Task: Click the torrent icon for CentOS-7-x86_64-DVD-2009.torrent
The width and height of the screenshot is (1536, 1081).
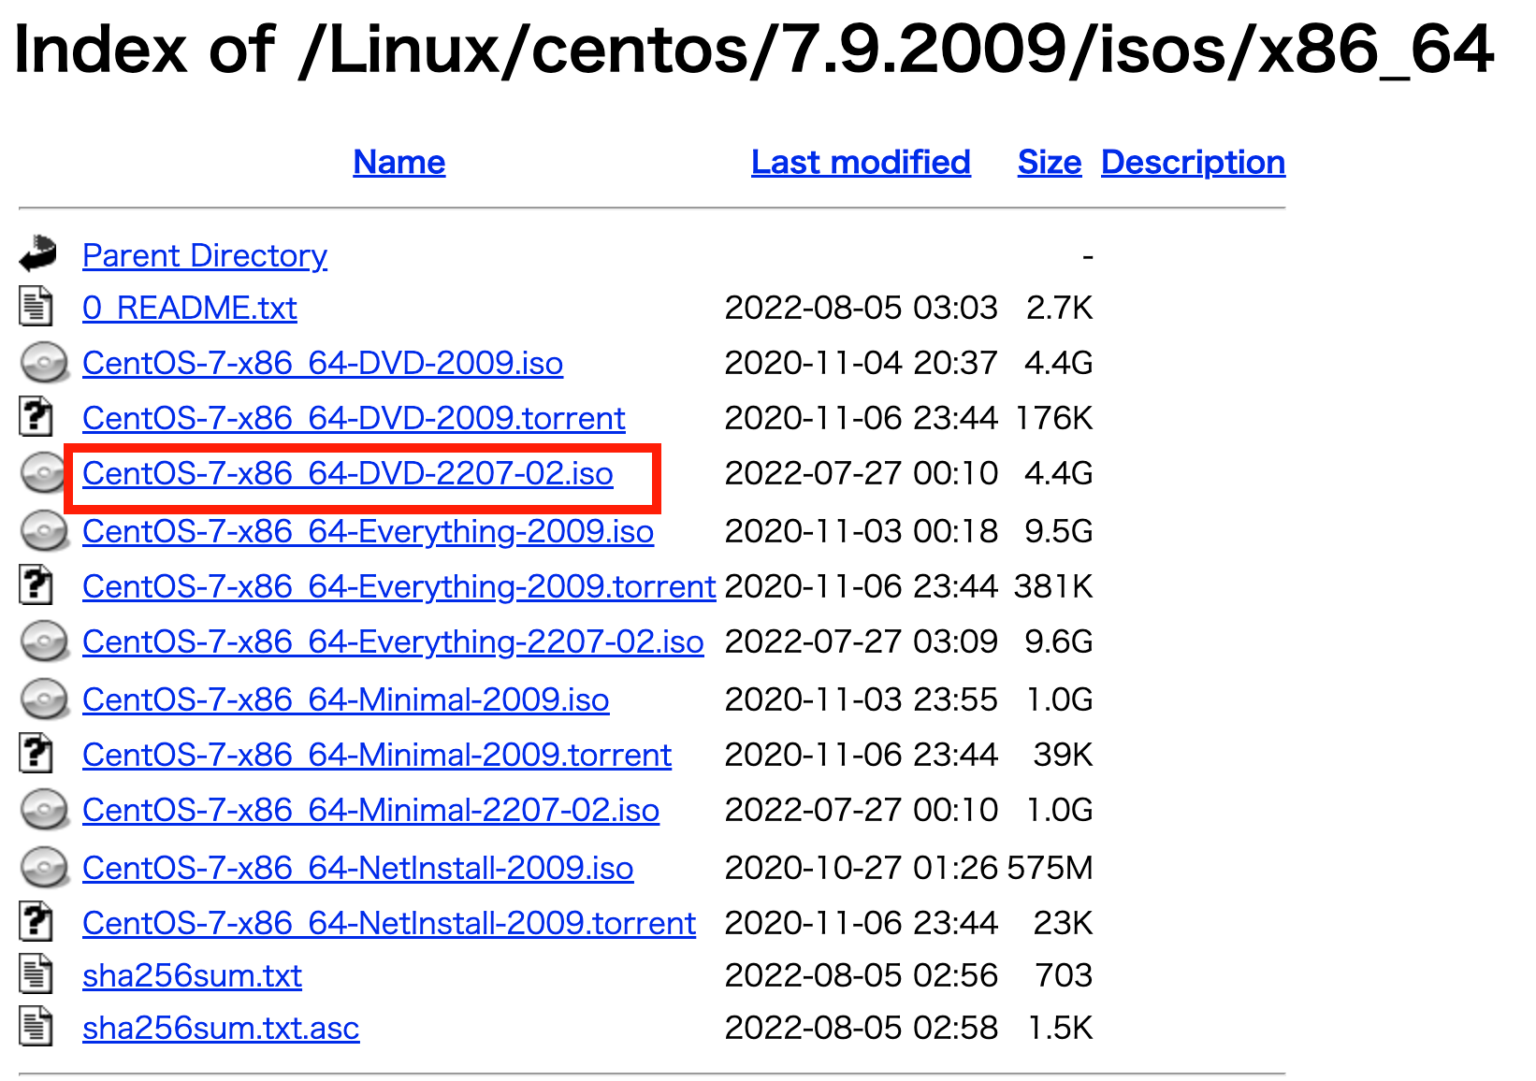Action: [x=37, y=417]
